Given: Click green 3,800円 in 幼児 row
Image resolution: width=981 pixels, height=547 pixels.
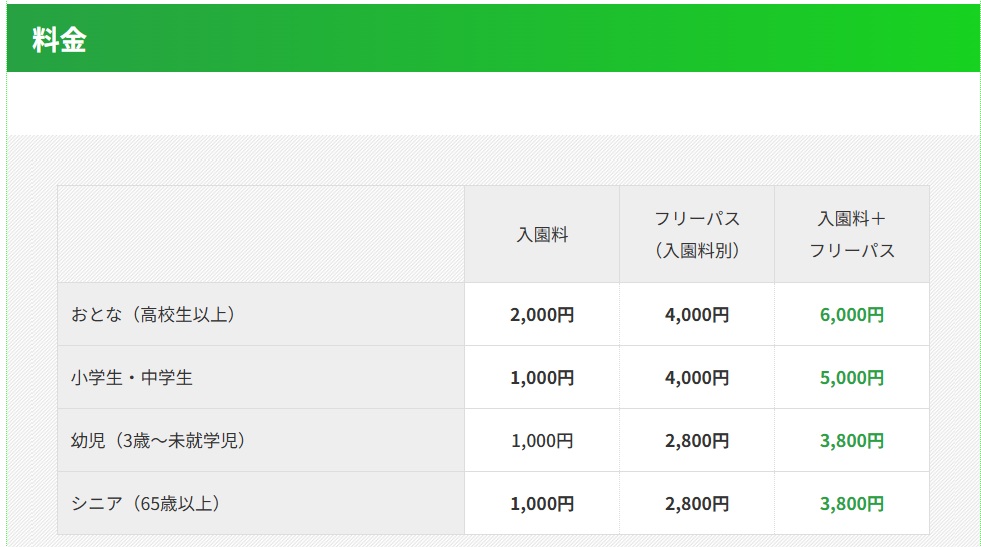Looking at the screenshot, I should (x=852, y=440).
